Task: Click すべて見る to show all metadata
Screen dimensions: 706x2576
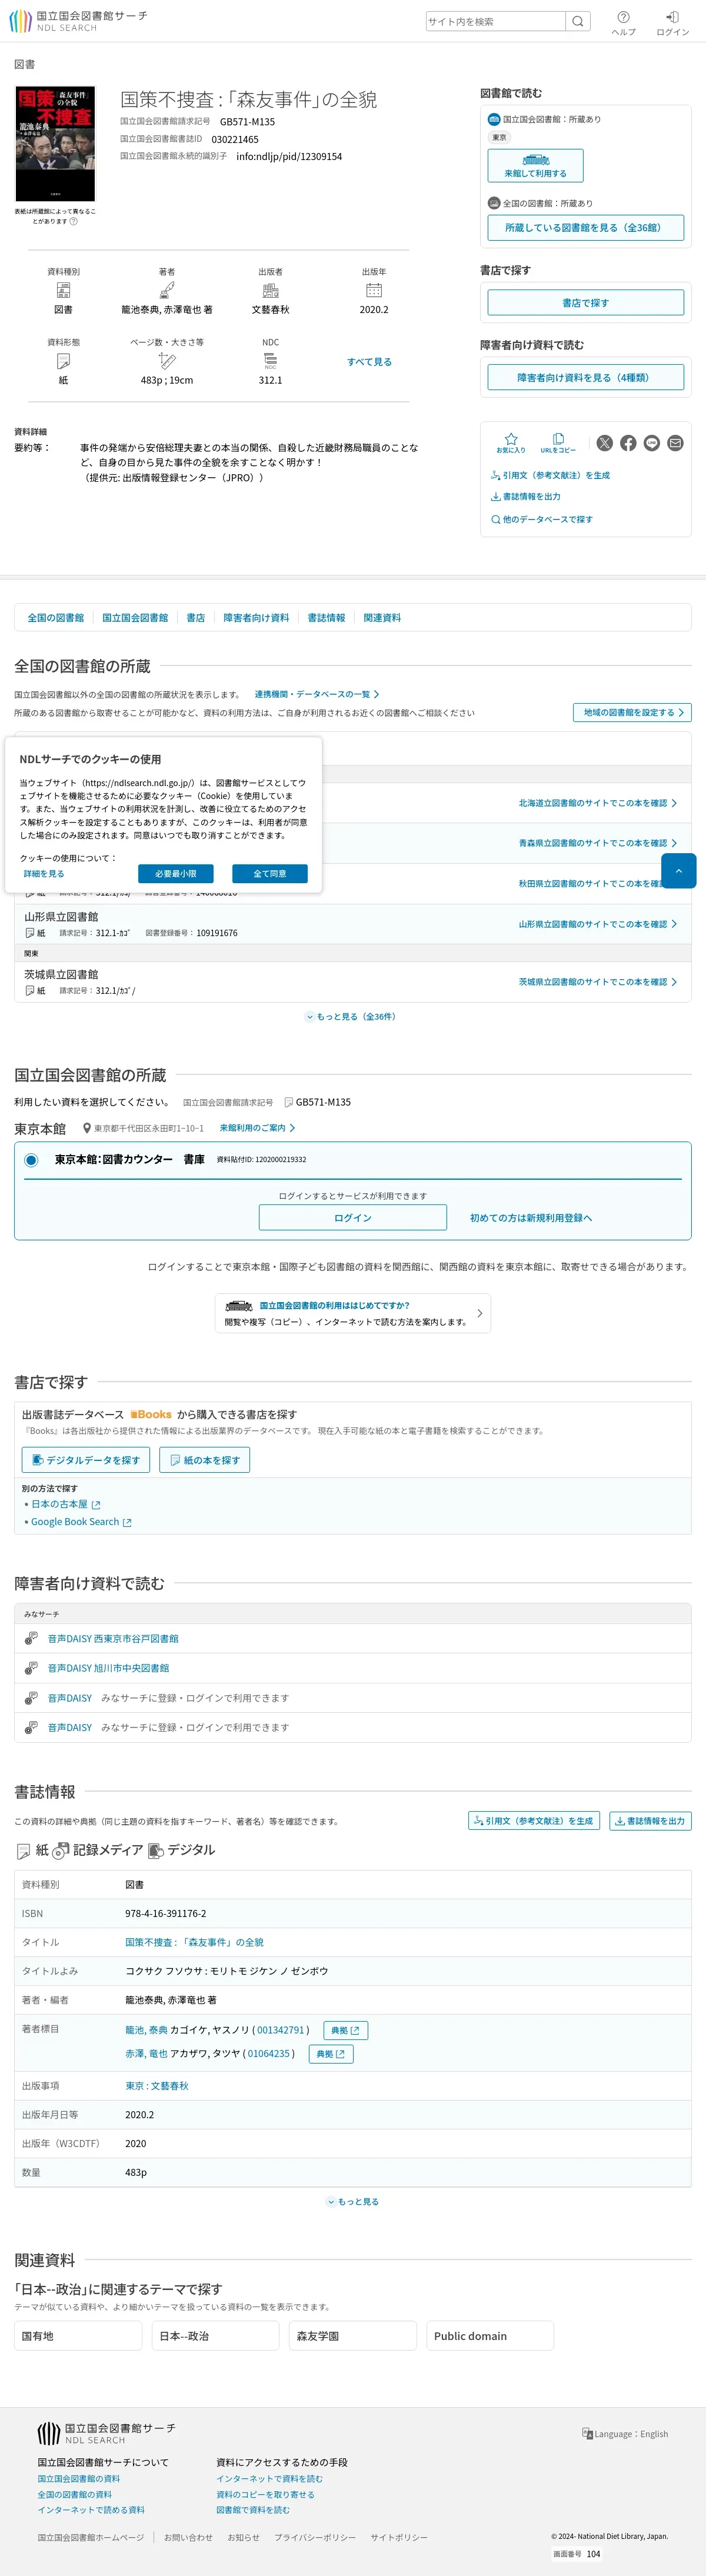Action: pyautogui.click(x=369, y=362)
